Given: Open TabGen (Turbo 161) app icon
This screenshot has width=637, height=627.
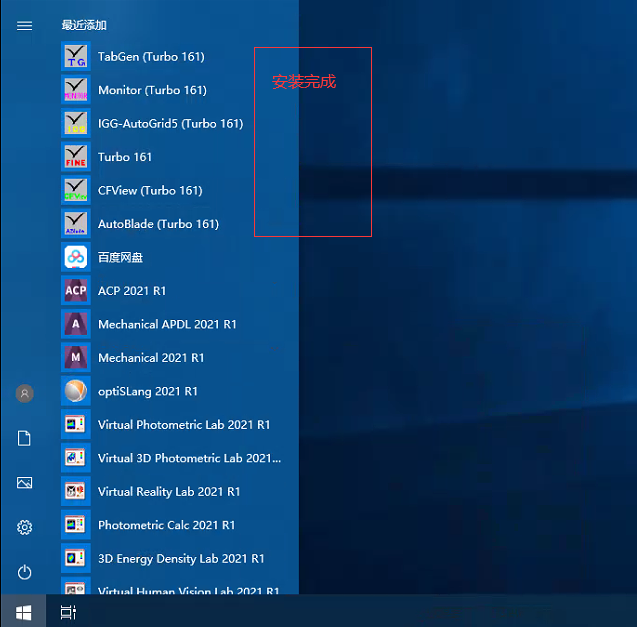Looking at the screenshot, I should pos(76,57).
